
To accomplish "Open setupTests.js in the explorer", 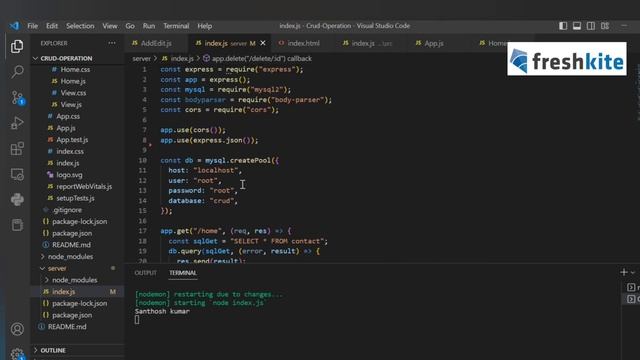I will (x=75, y=198).
